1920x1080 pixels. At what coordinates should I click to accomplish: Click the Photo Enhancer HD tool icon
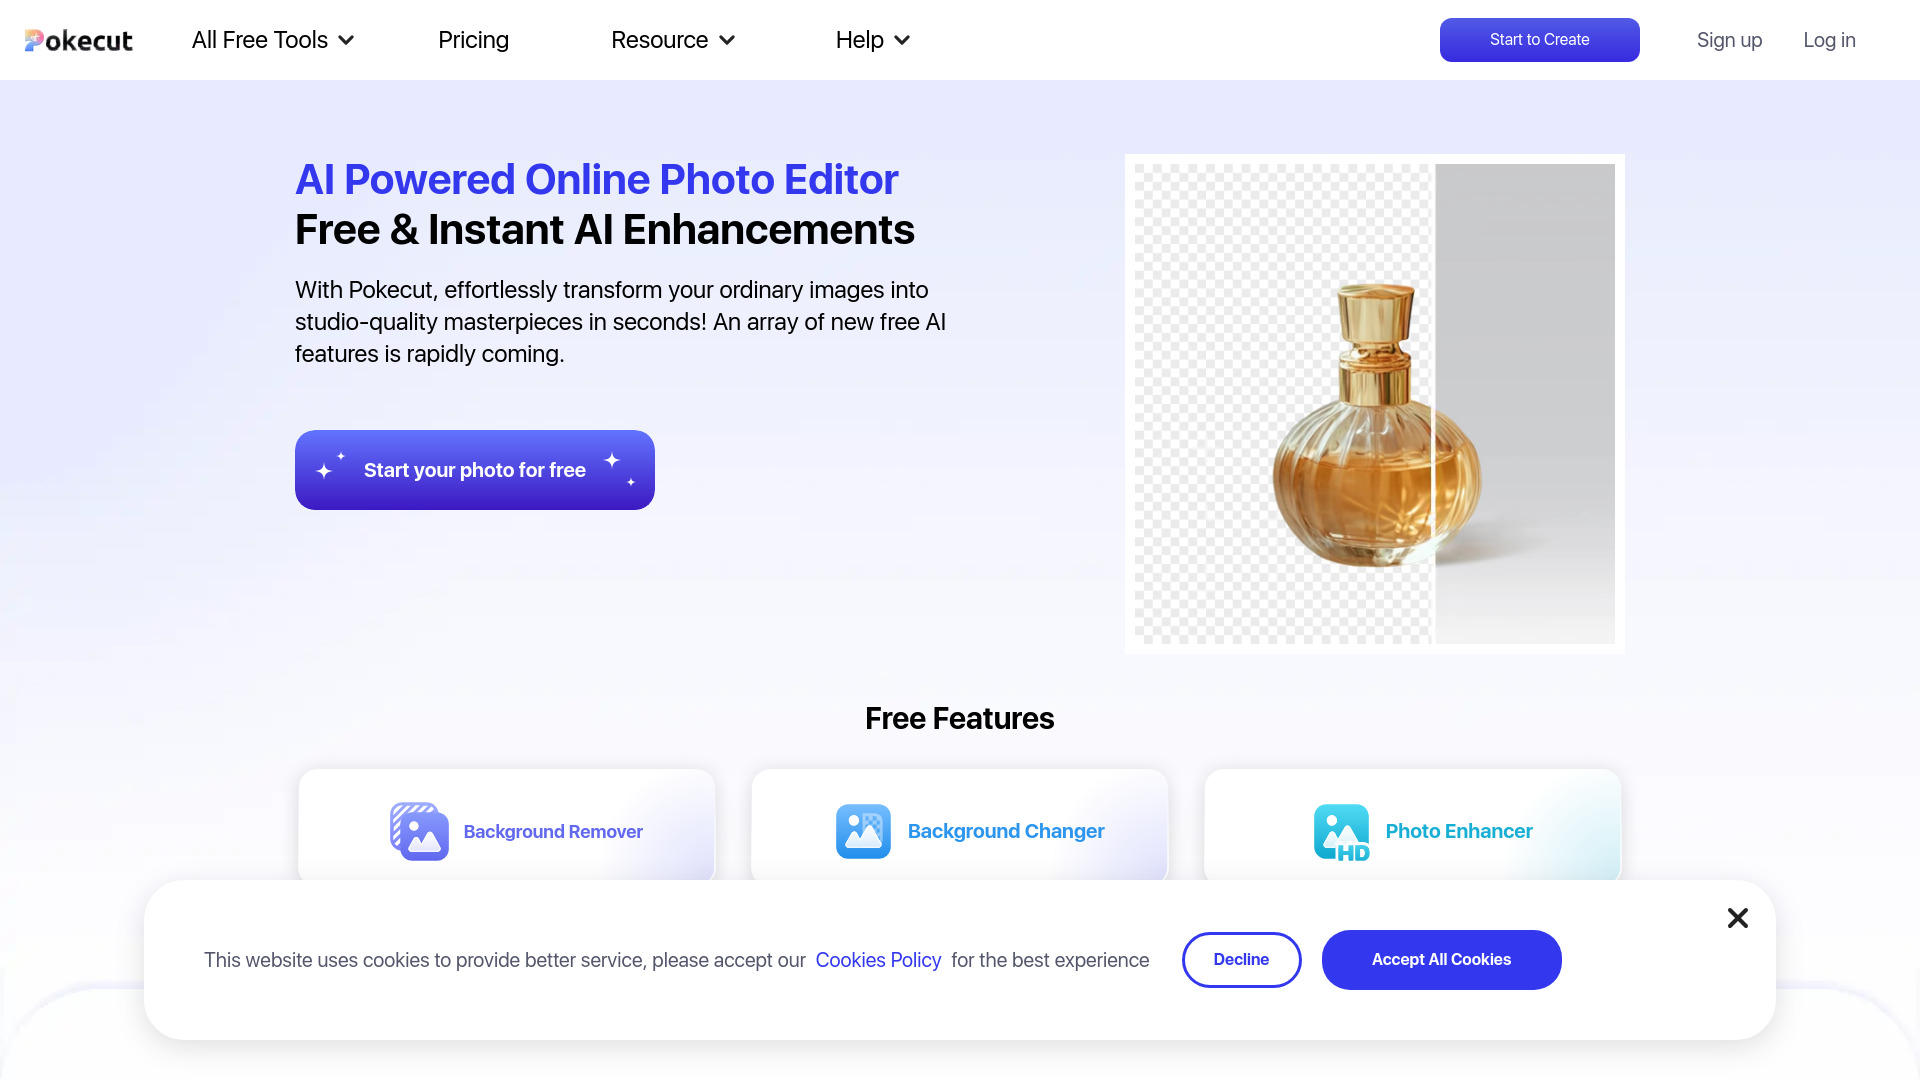click(1341, 831)
